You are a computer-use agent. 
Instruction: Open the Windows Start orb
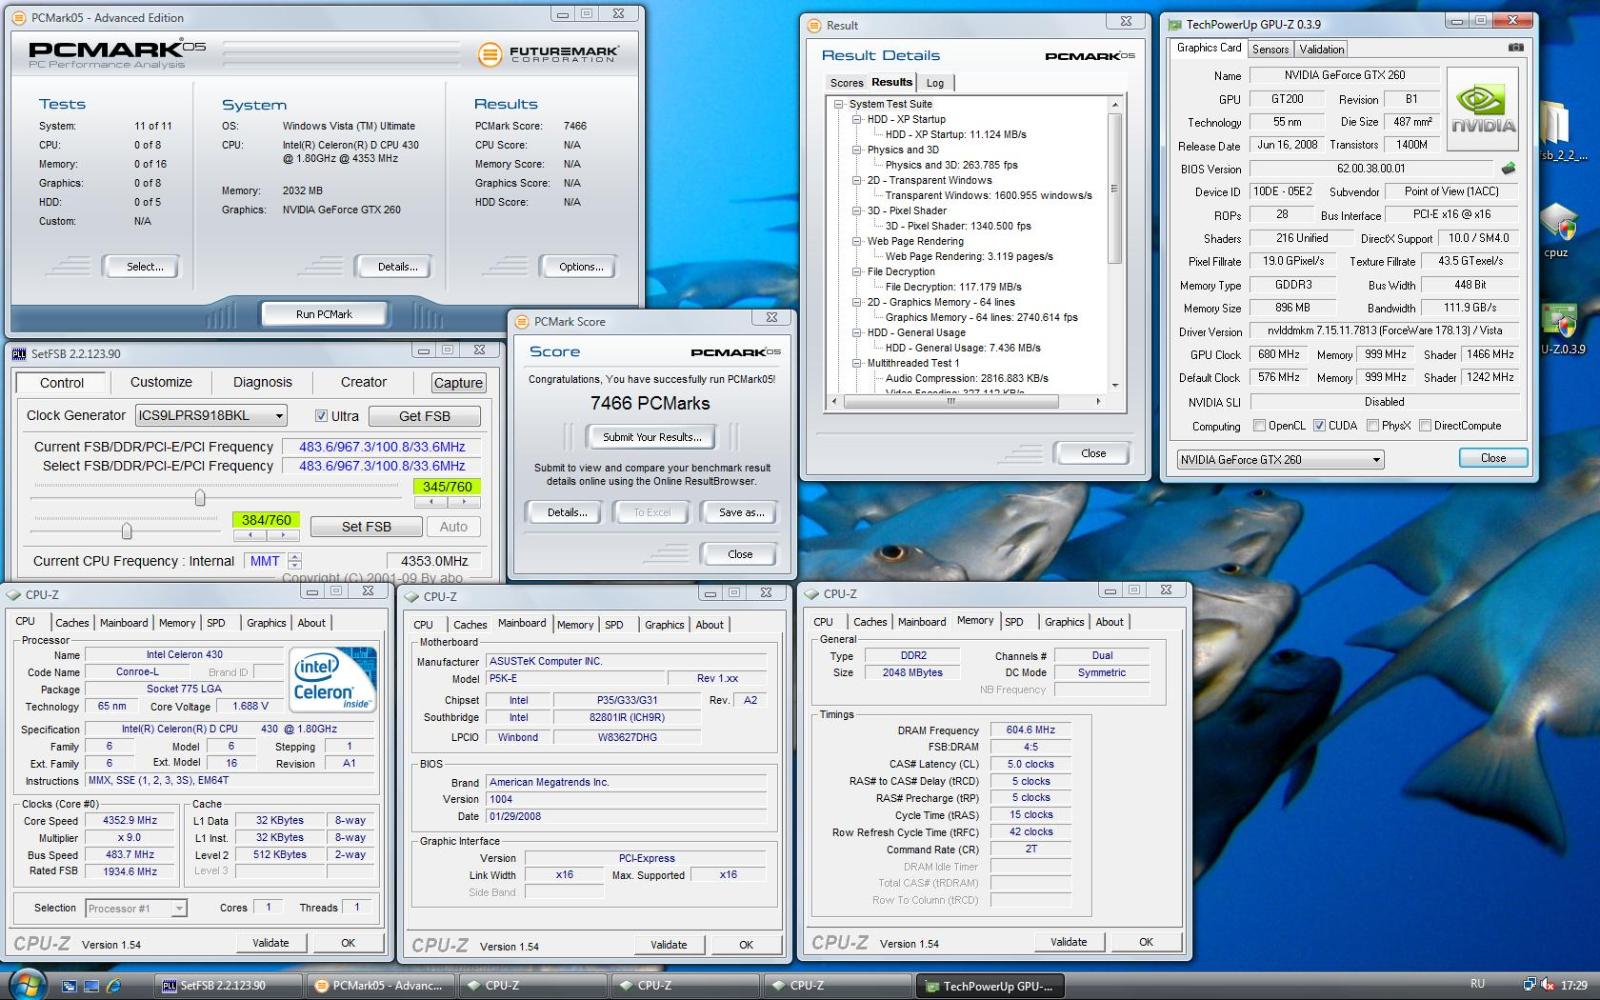27,984
